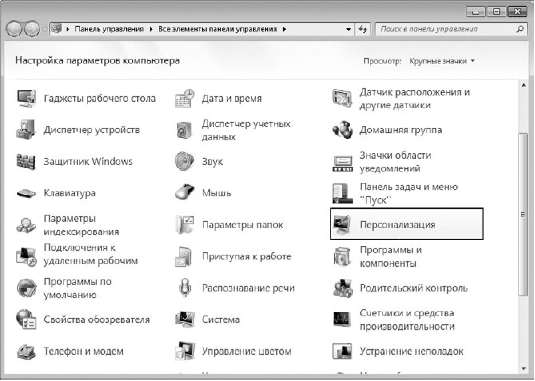Click the scrollbar down arrow
The height and width of the screenshot is (381, 535).
[524, 368]
